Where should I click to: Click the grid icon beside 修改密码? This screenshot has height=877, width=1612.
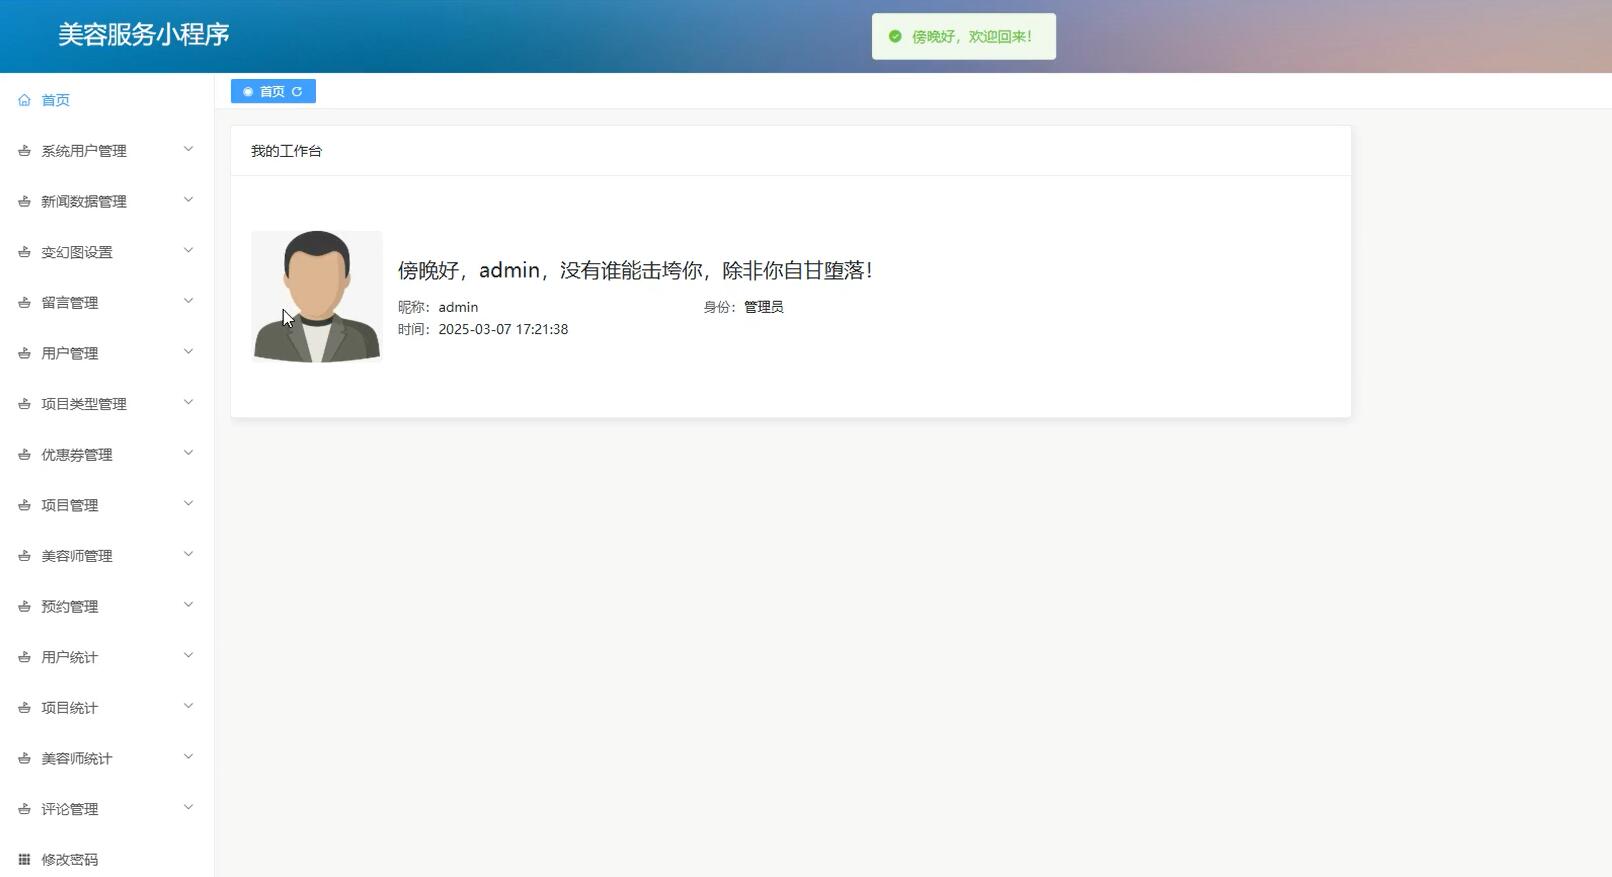point(24,860)
